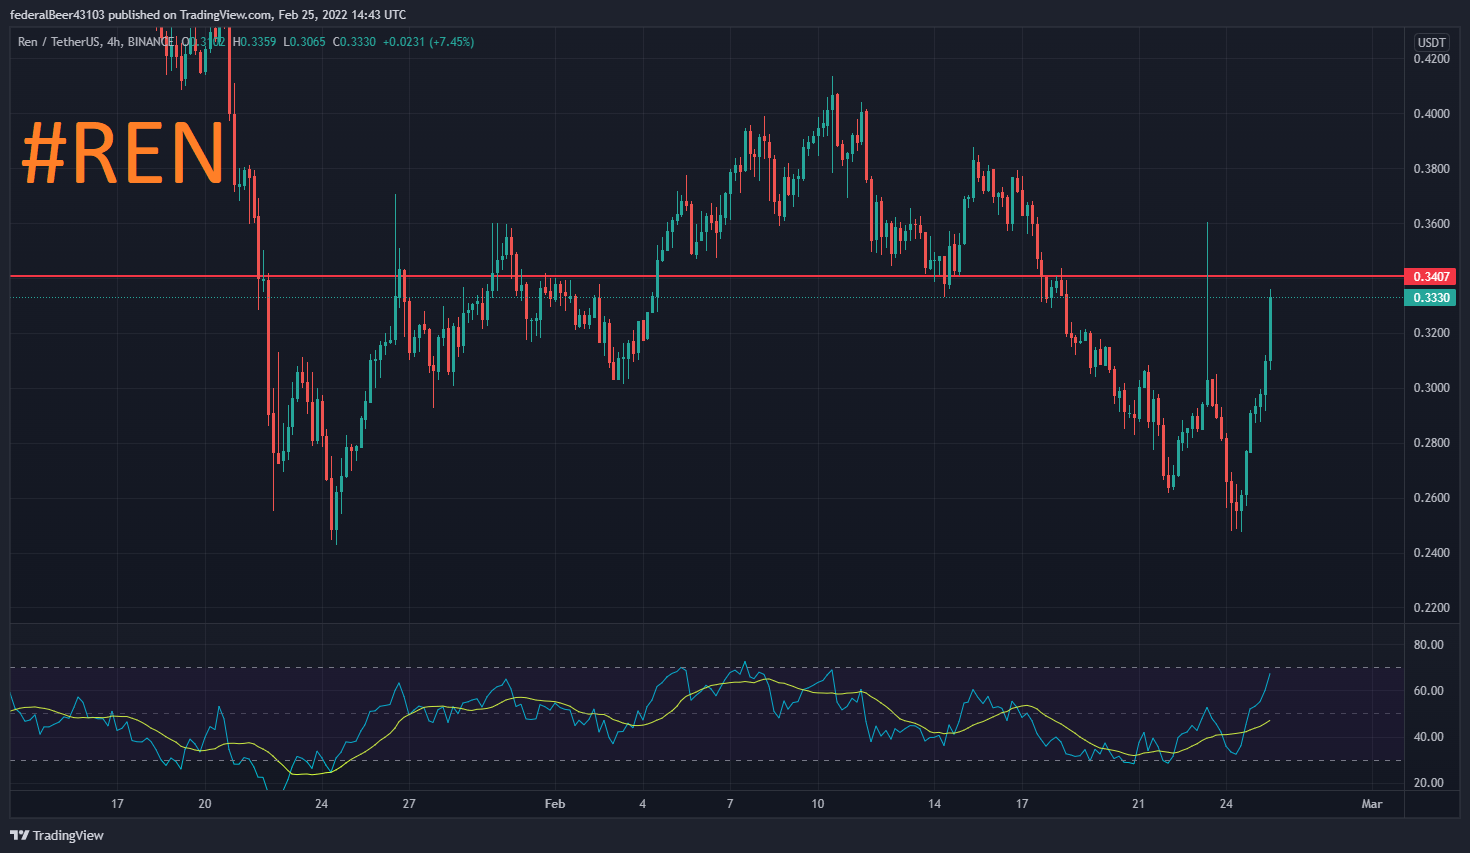
Task: Click the 40.00 RSI axis label
Action: pyautogui.click(x=1428, y=737)
